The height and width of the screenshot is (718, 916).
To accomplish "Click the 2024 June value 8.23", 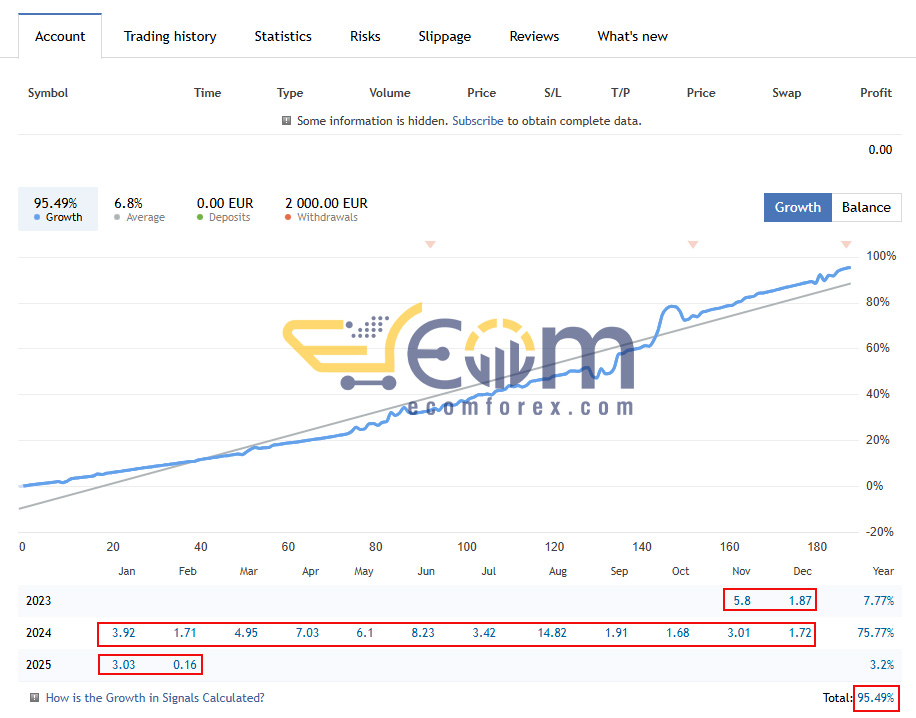I will 423,633.
